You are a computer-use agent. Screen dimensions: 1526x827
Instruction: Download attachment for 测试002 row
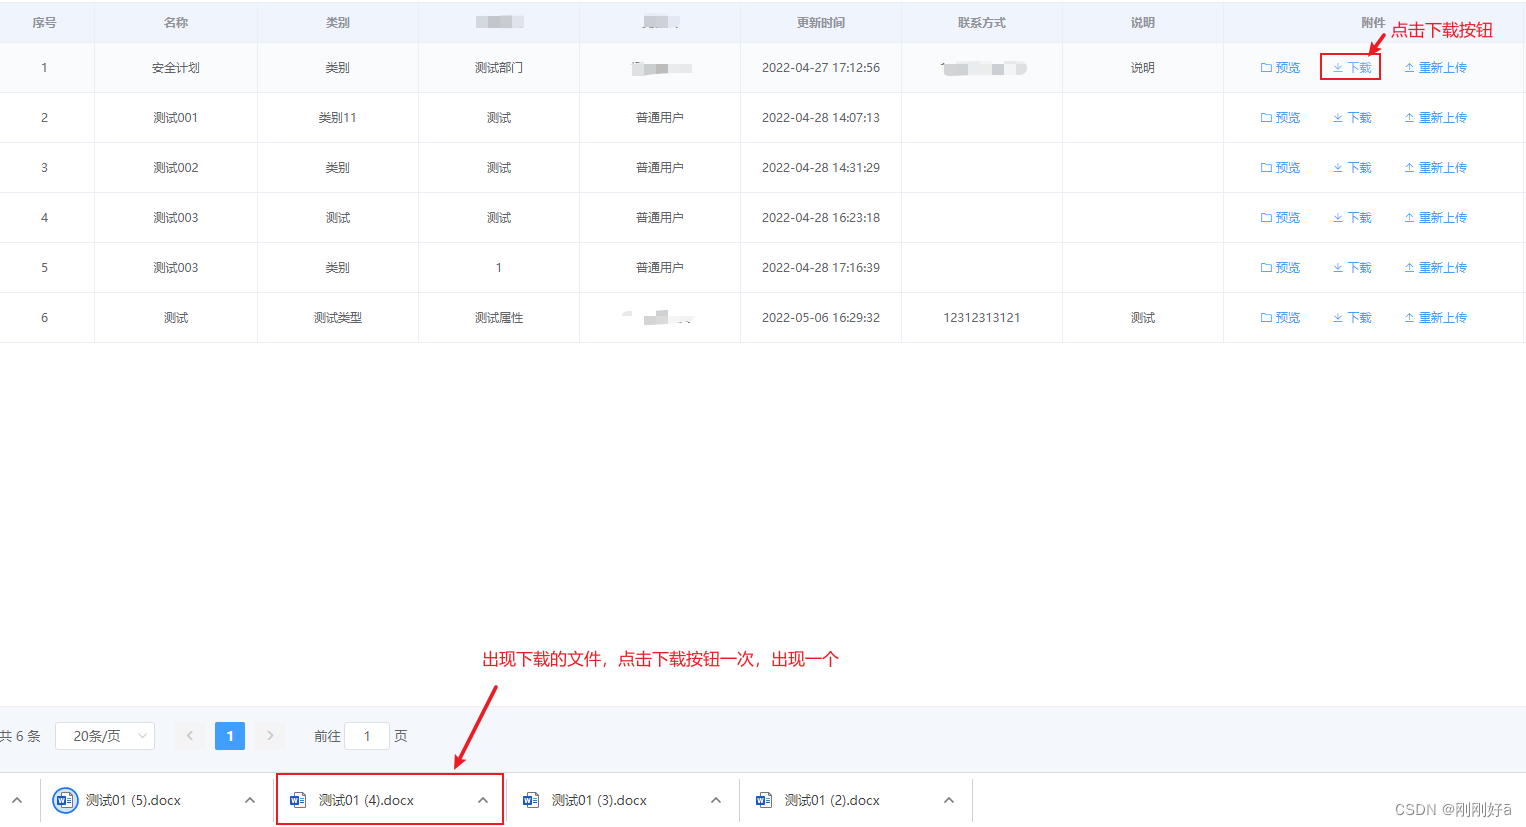1352,168
